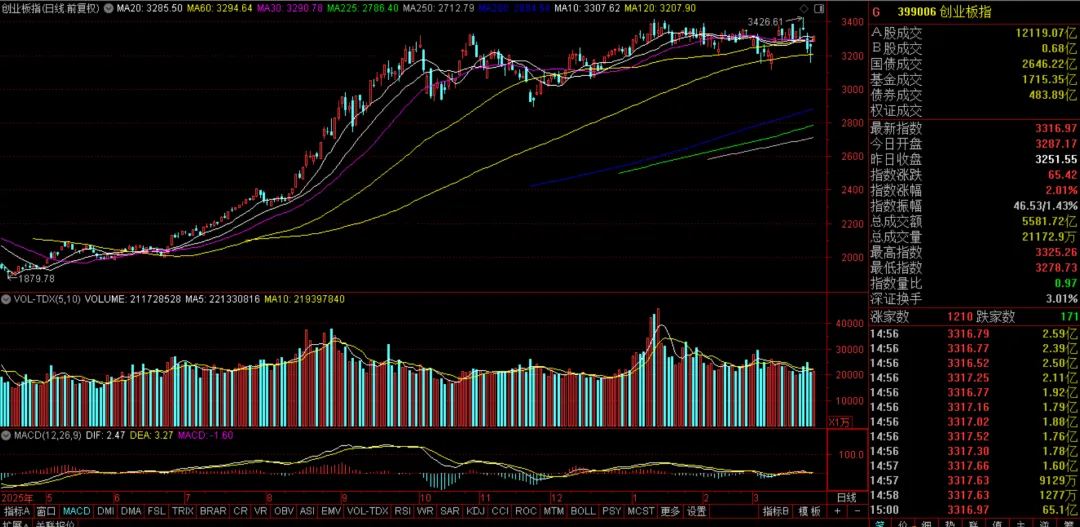Image resolution: width=1080 pixels, height=527 pixels.
Task: Click the 深证换手 value 3.01%
Action: [x=1062, y=299]
